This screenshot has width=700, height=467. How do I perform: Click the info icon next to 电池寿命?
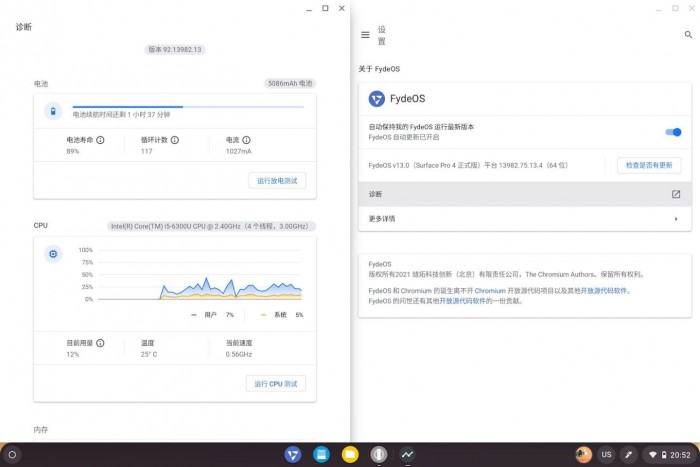click(101, 140)
